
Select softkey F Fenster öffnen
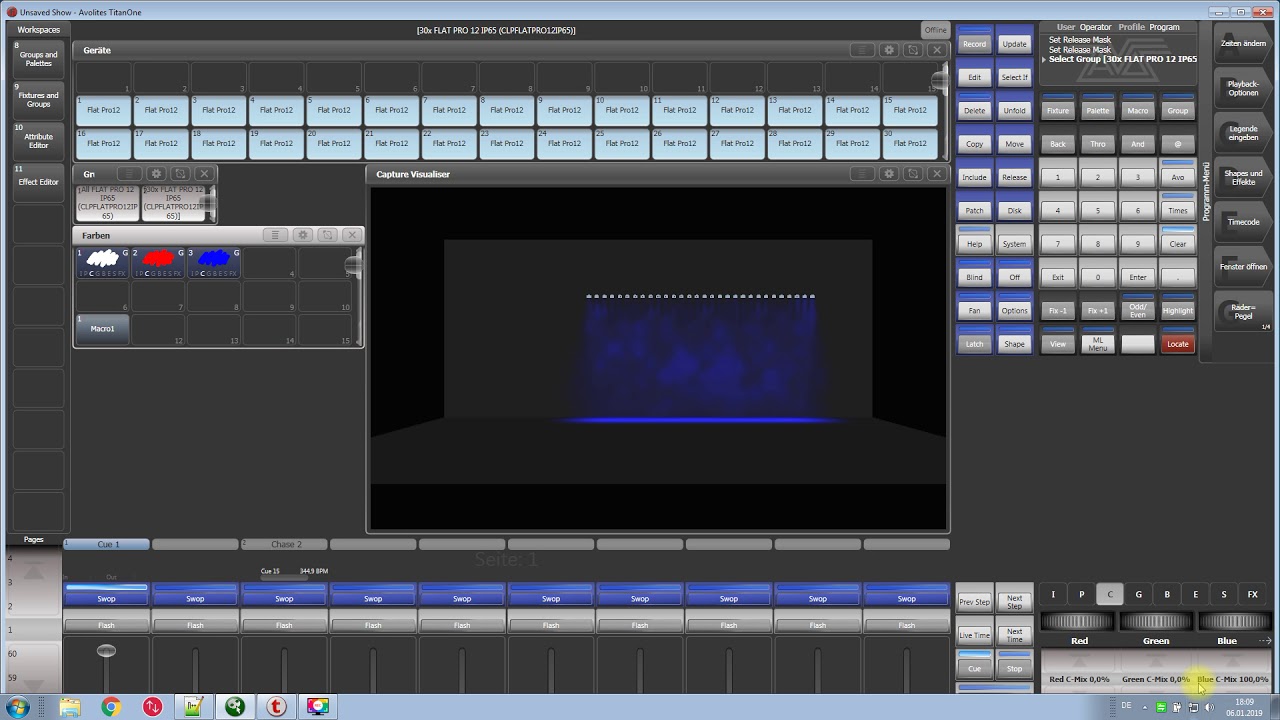click(1243, 267)
